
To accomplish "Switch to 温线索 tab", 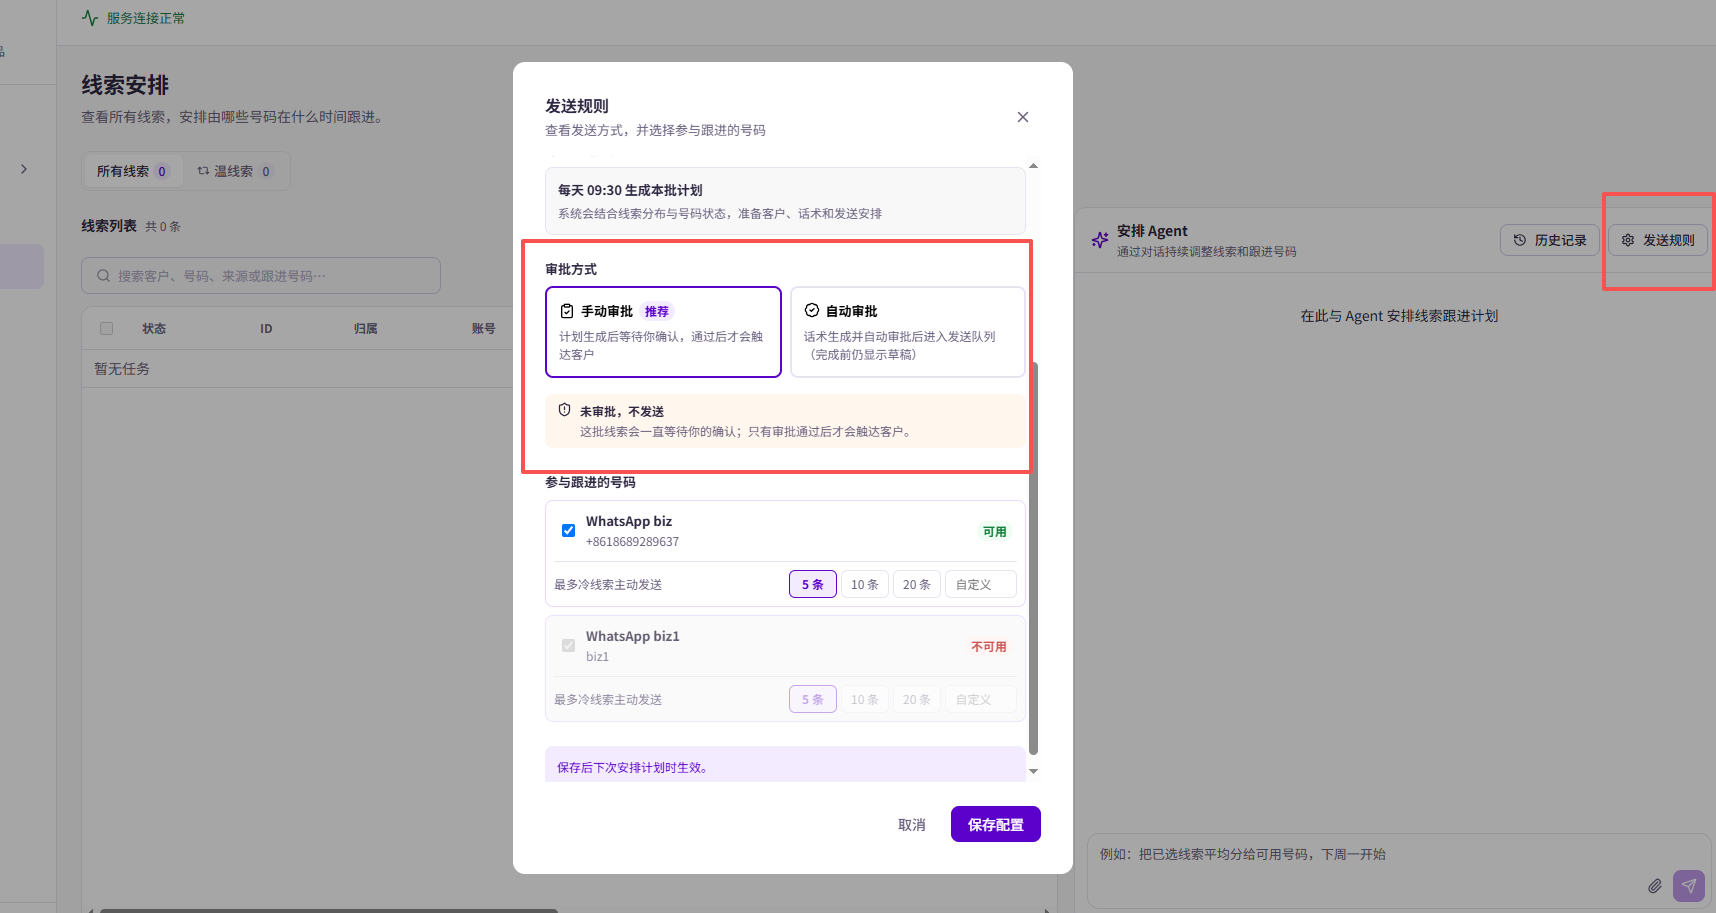I will pyautogui.click(x=234, y=171).
